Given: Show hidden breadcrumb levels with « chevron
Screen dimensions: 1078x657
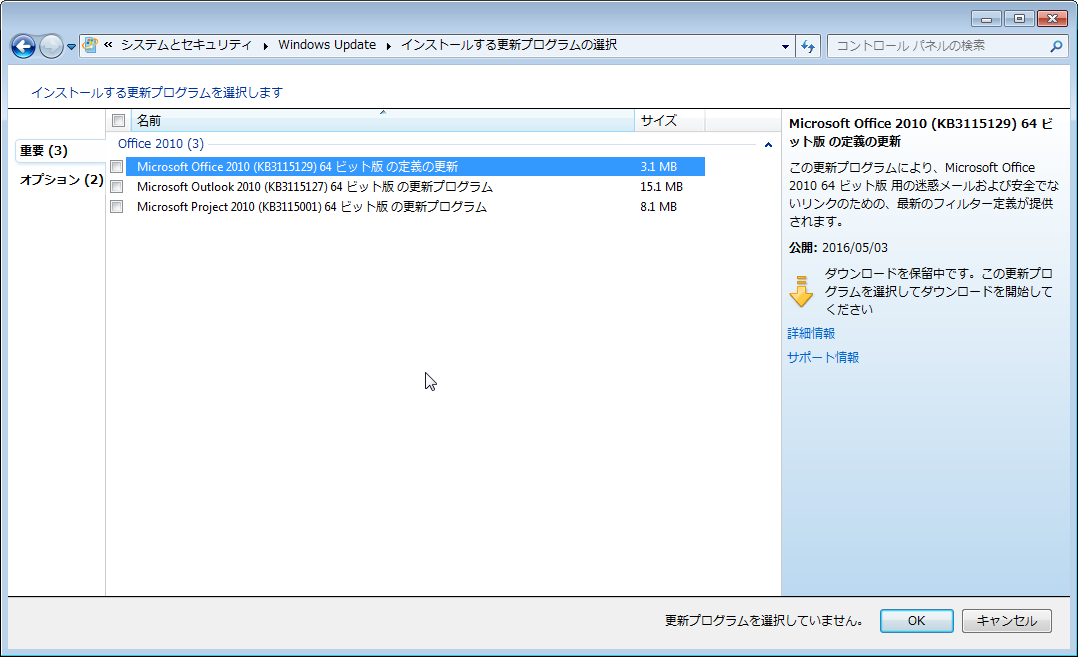Looking at the screenshot, I should [x=109, y=45].
